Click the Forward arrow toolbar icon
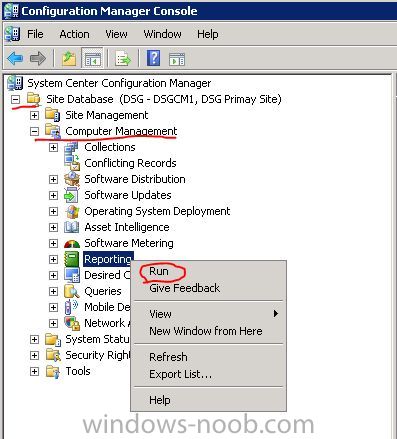 click(x=38, y=59)
